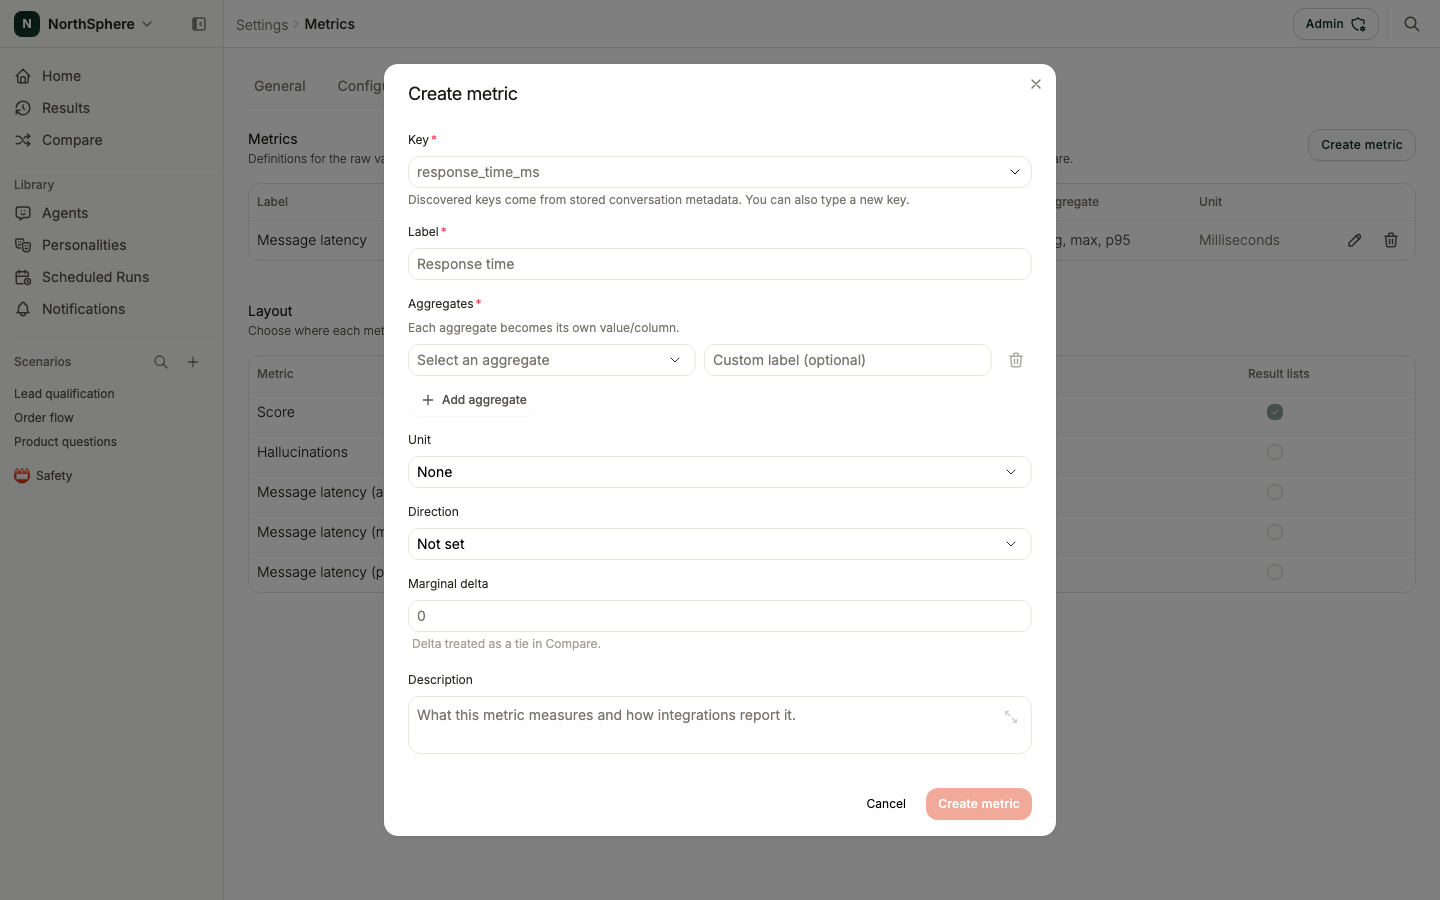This screenshot has height=900, width=1440.
Task: Delete the aggregate row via trash icon
Action: pyautogui.click(x=1016, y=360)
